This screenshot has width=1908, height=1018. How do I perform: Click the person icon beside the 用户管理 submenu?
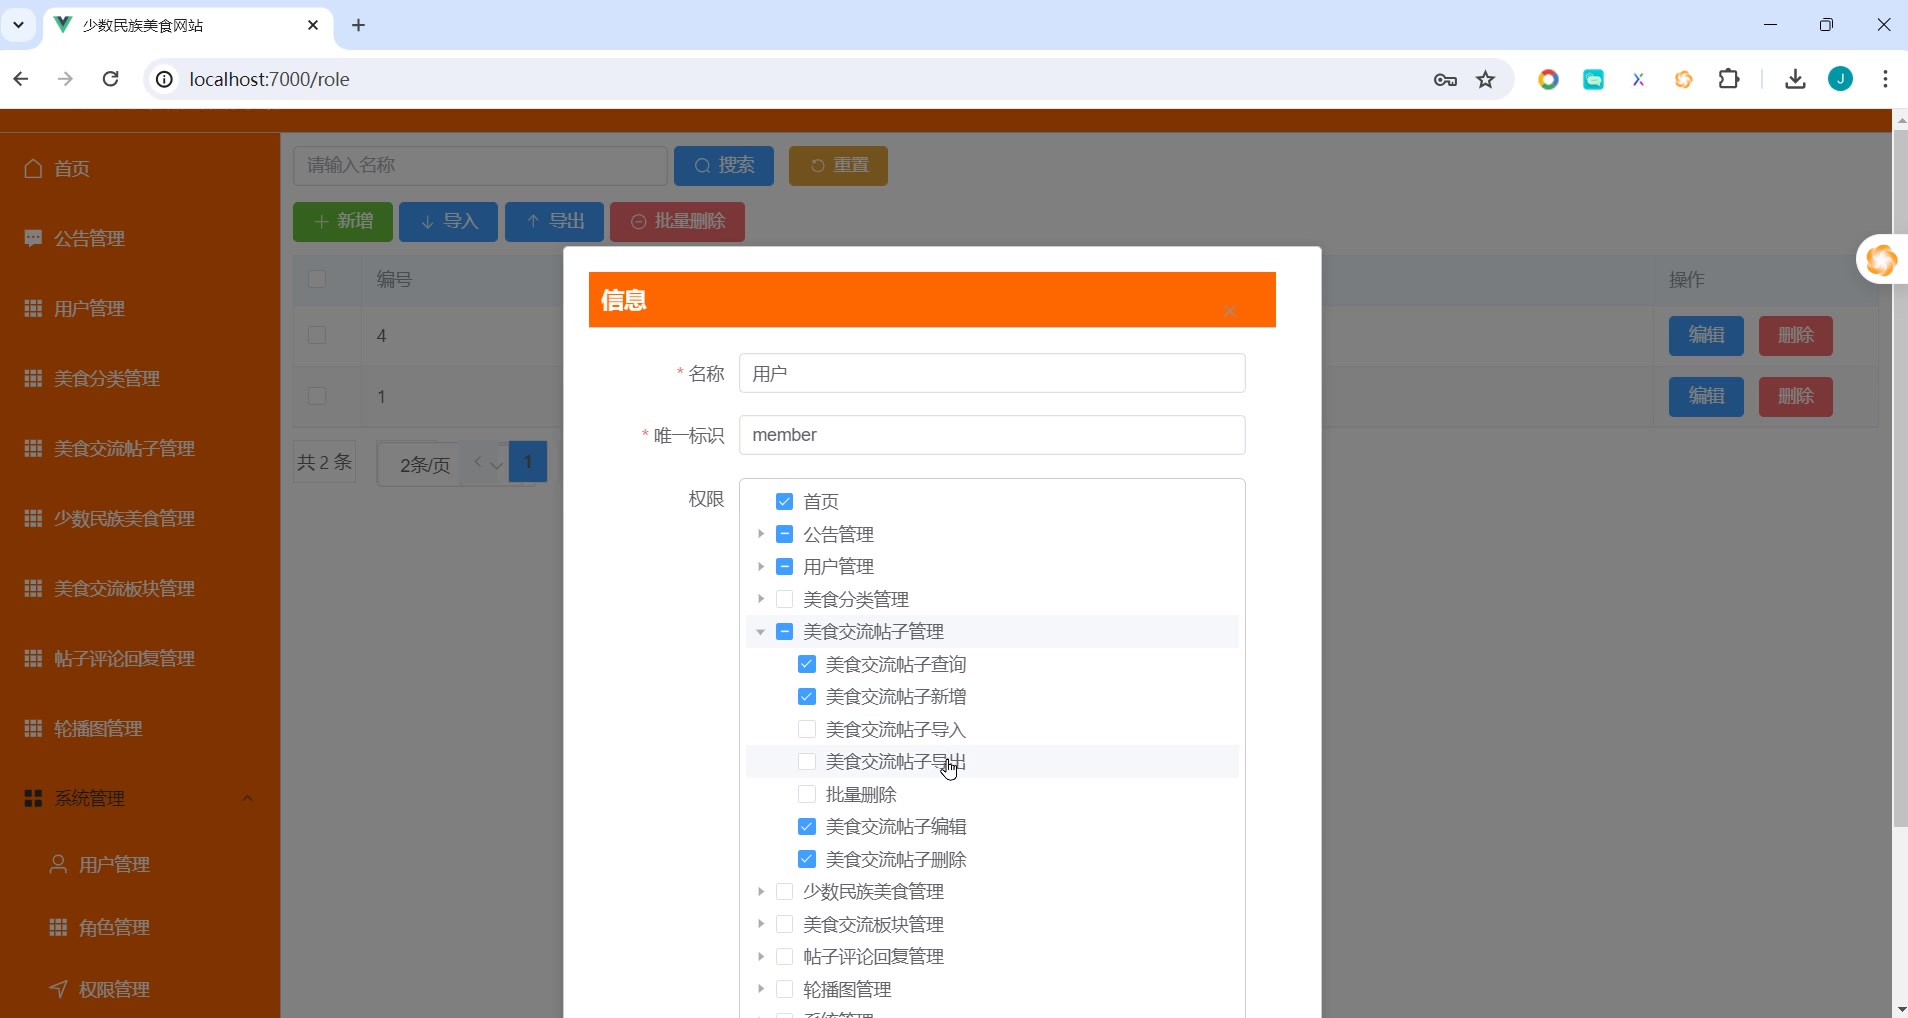pyautogui.click(x=58, y=864)
